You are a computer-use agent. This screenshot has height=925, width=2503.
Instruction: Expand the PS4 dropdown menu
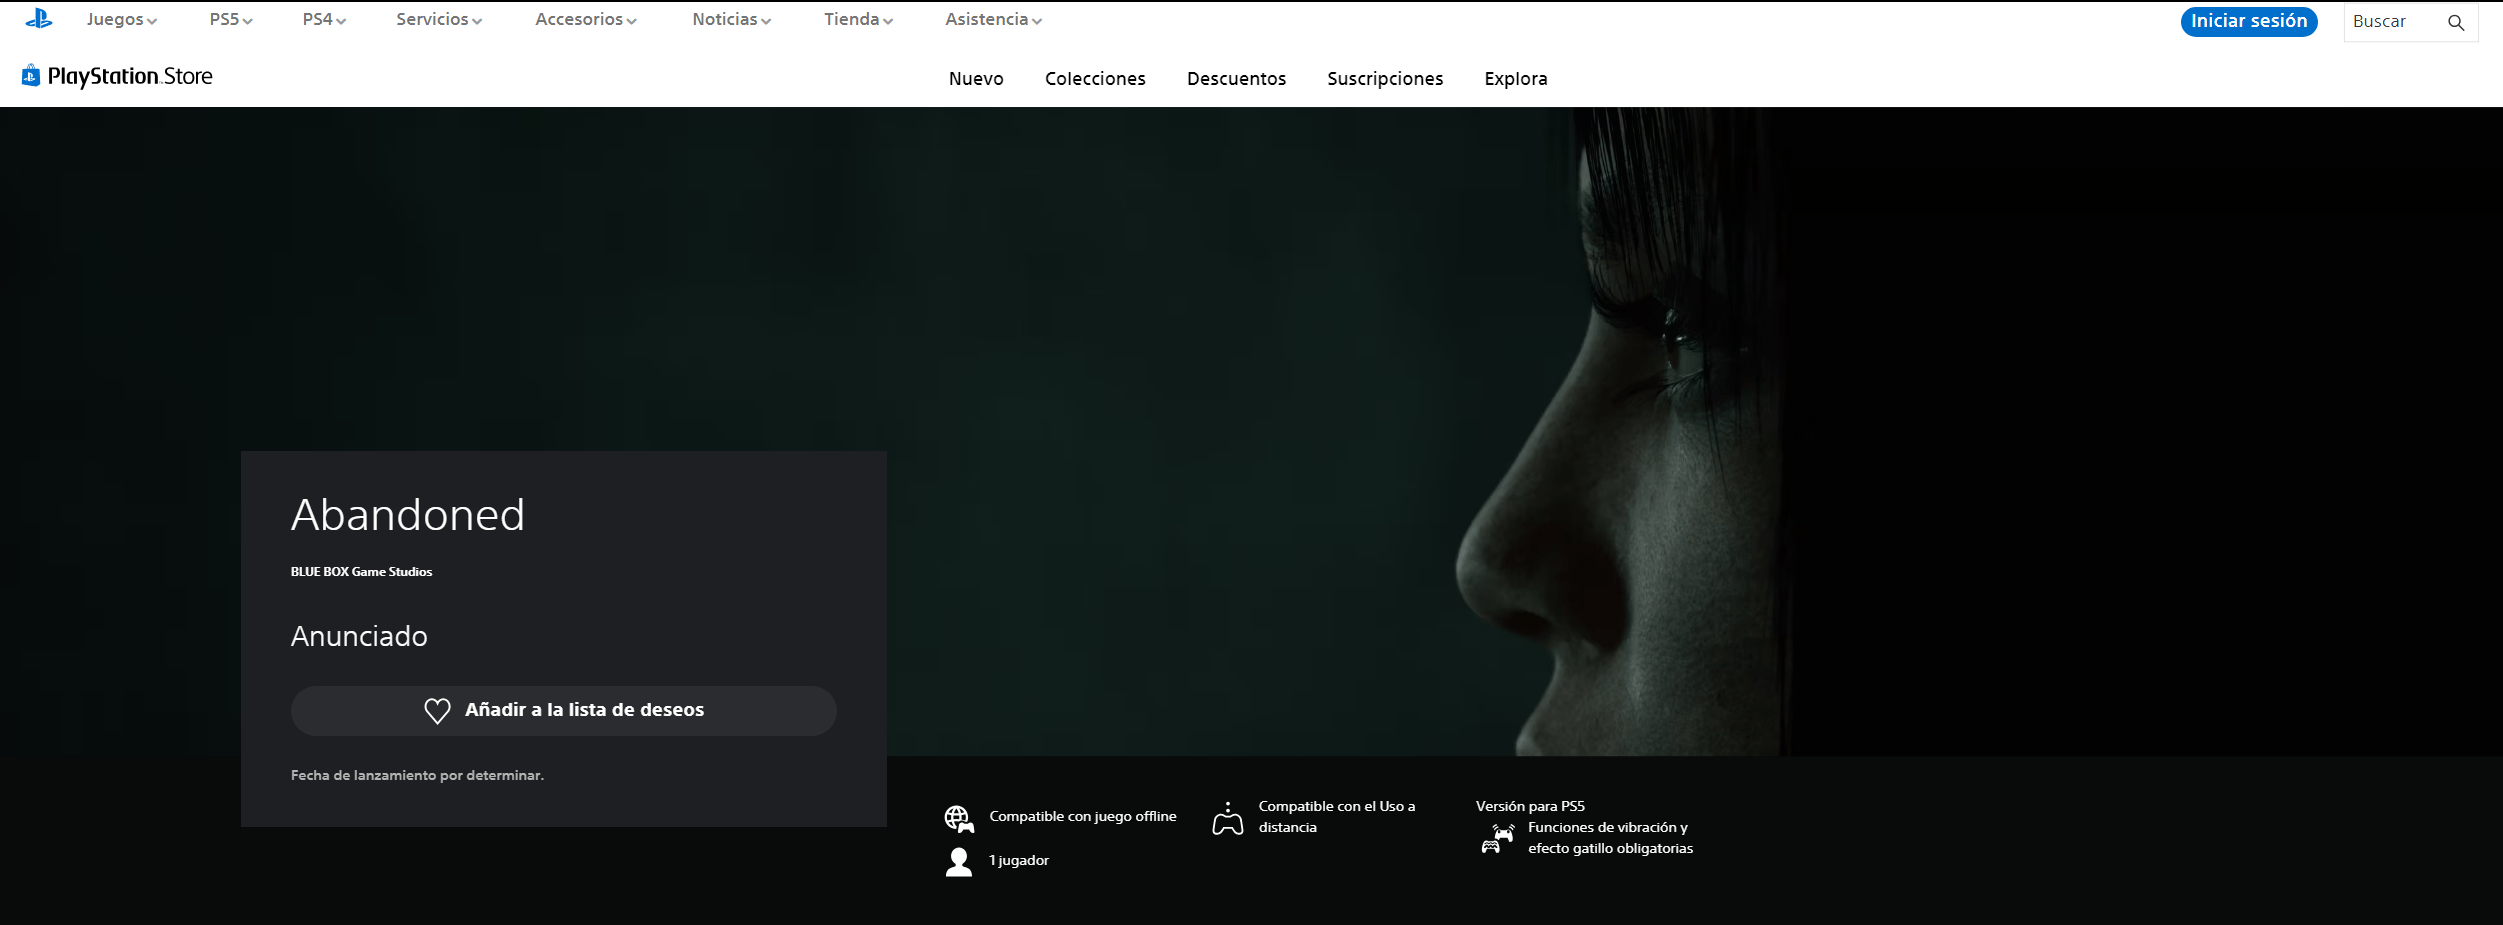[324, 20]
